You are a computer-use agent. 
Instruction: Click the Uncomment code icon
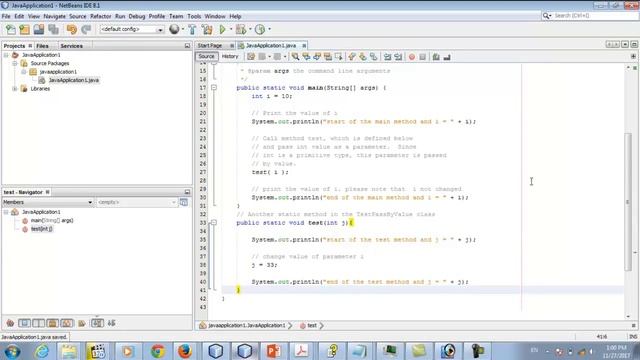point(447,57)
